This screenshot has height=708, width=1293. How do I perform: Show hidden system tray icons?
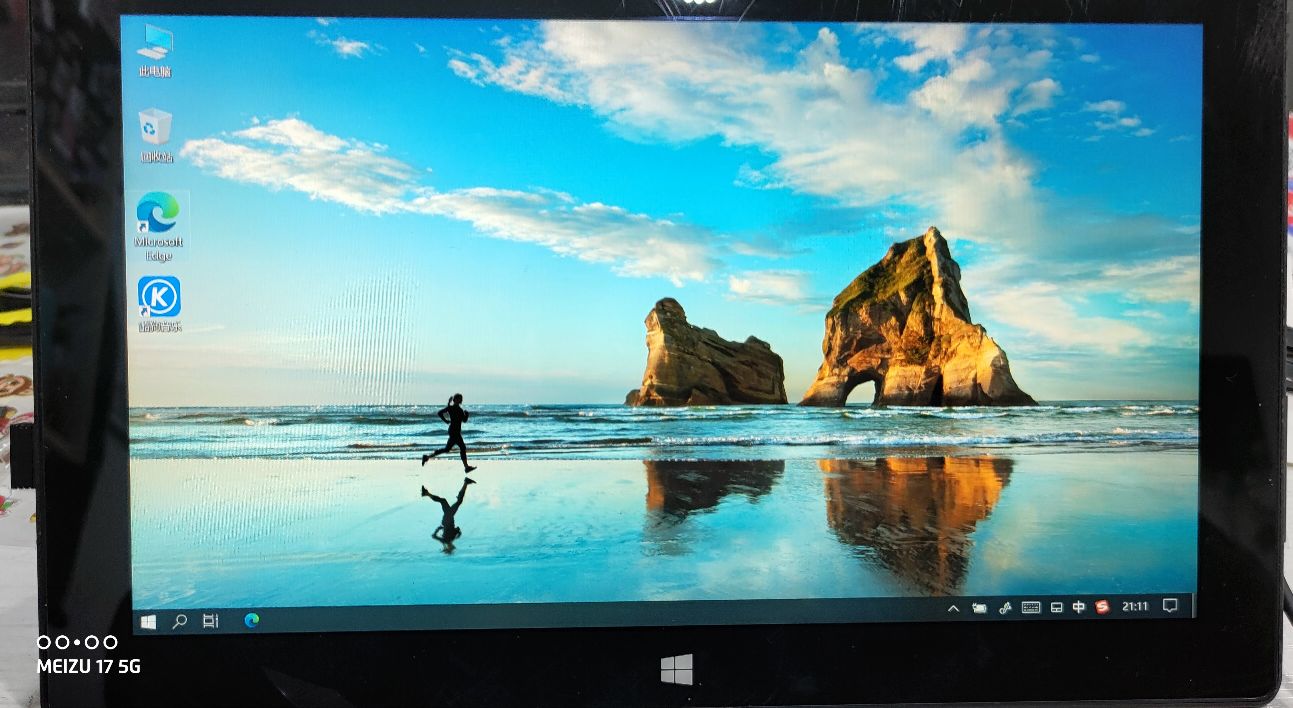953,608
